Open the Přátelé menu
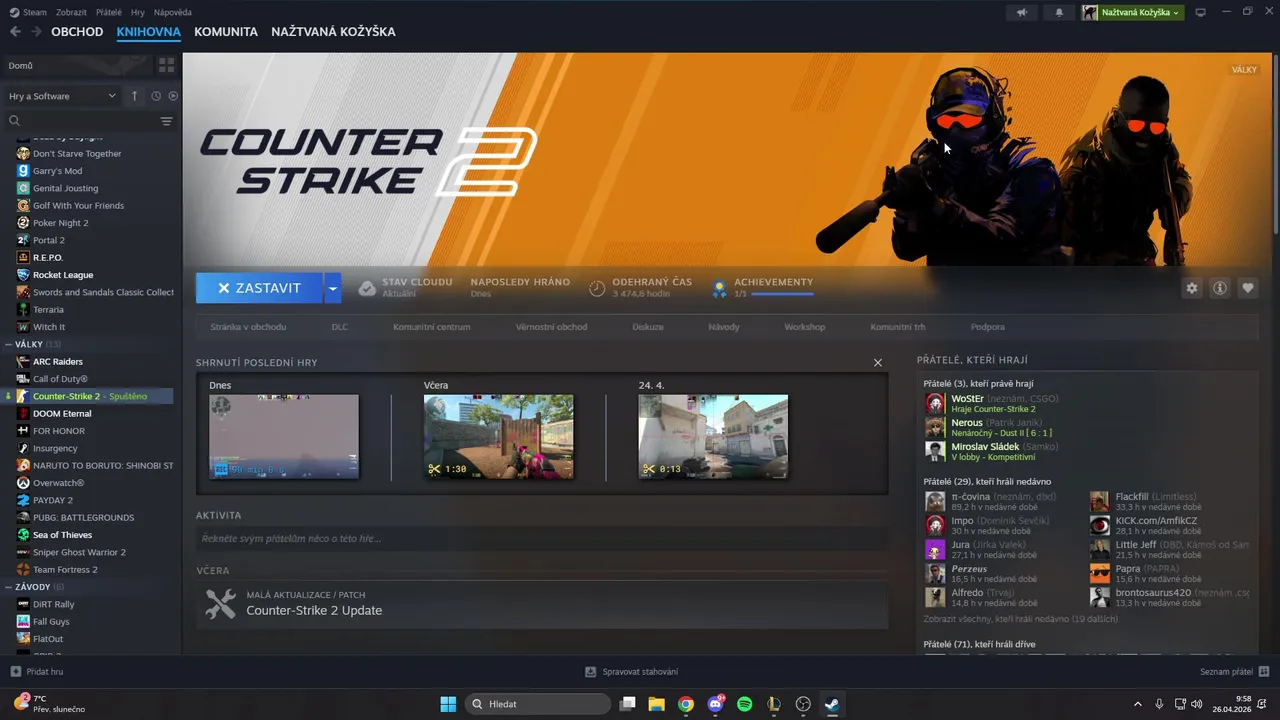The image size is (1280, 720). tap(109, 13)
